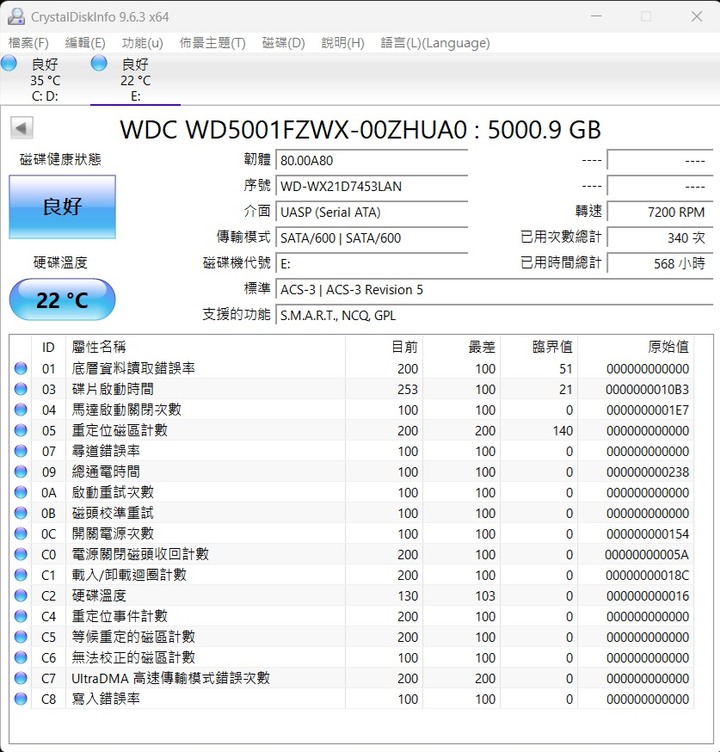Open the 檔案(F) file menu
This screenshot has height=752, width=720.
click(28, 43)
